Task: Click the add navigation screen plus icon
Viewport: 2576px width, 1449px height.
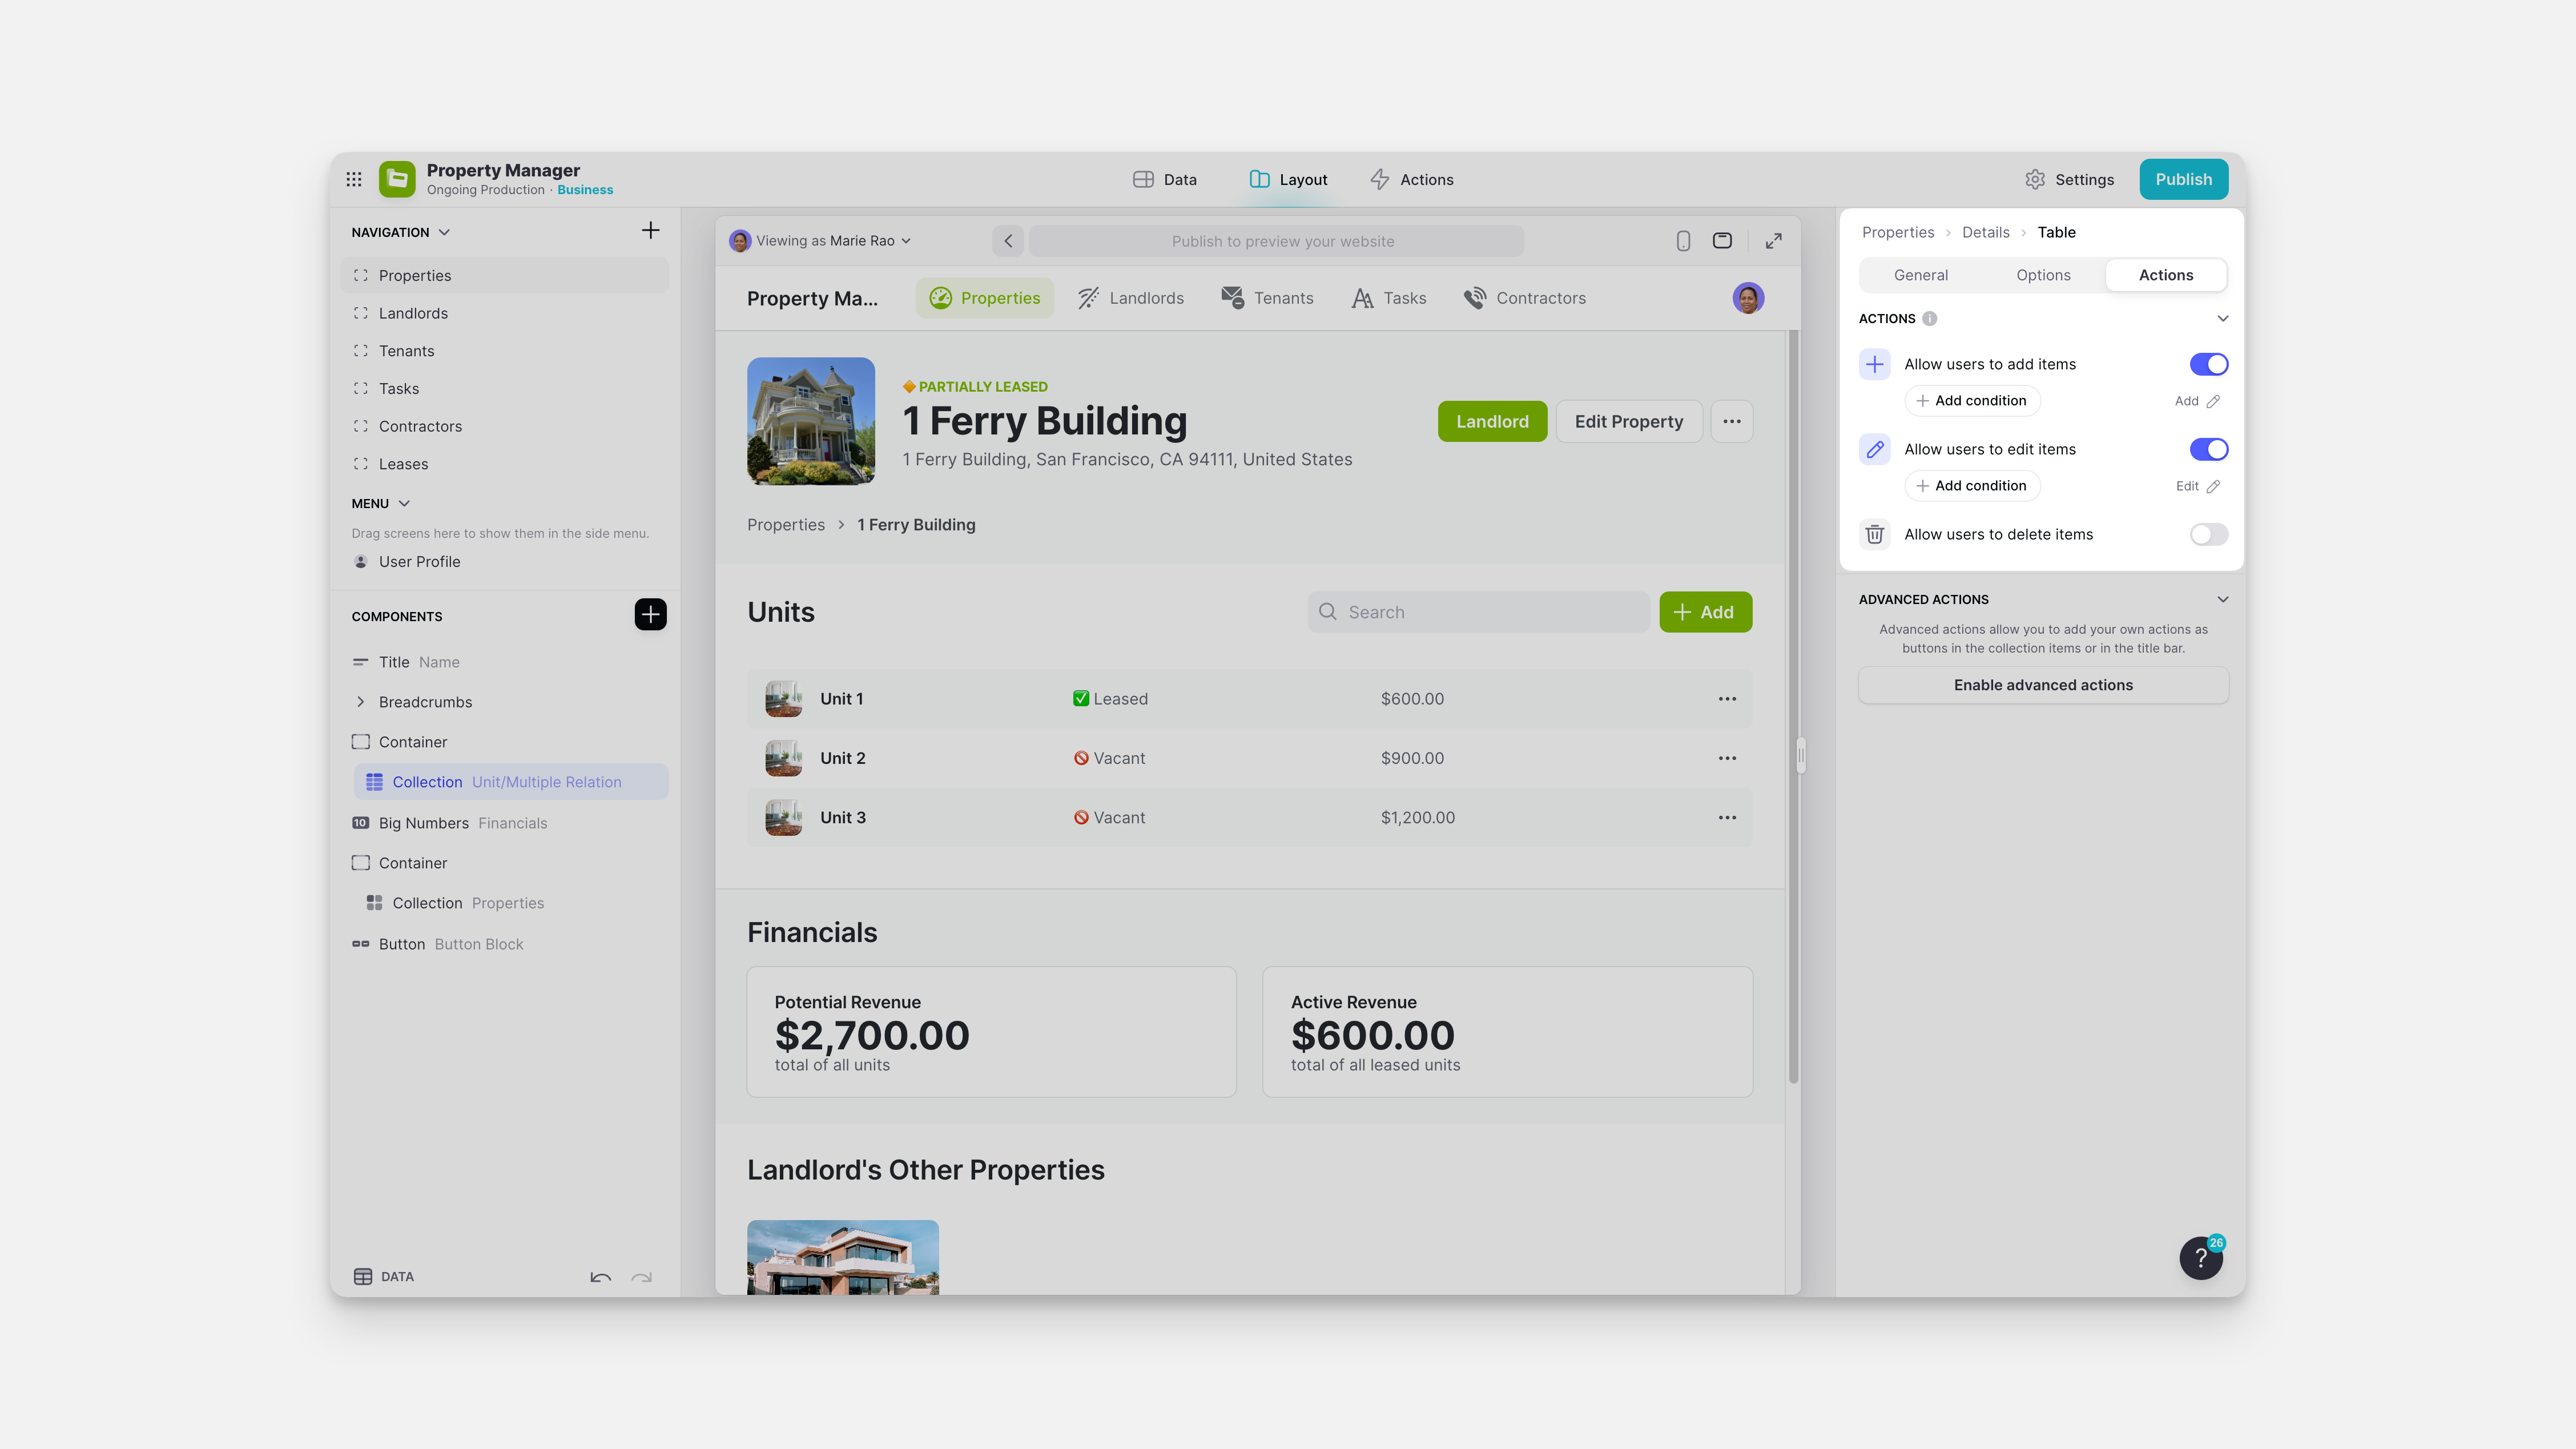Action: 650,231
